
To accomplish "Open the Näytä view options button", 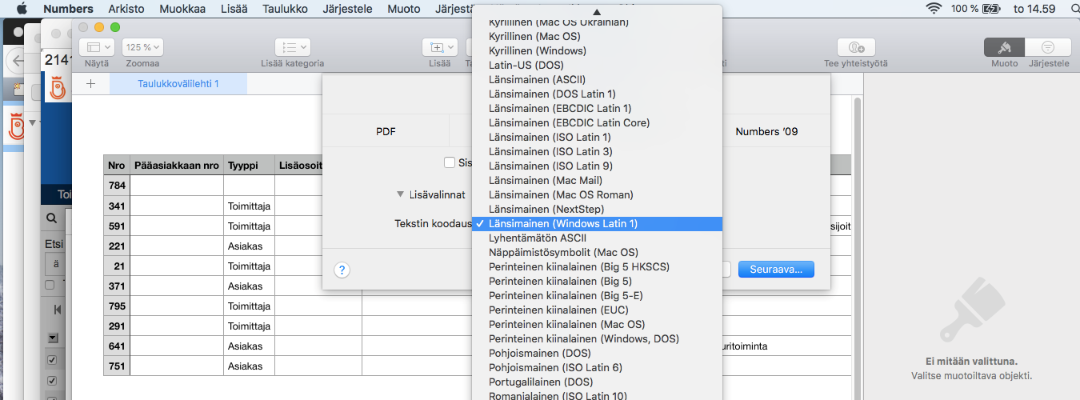I will [97, 47].
